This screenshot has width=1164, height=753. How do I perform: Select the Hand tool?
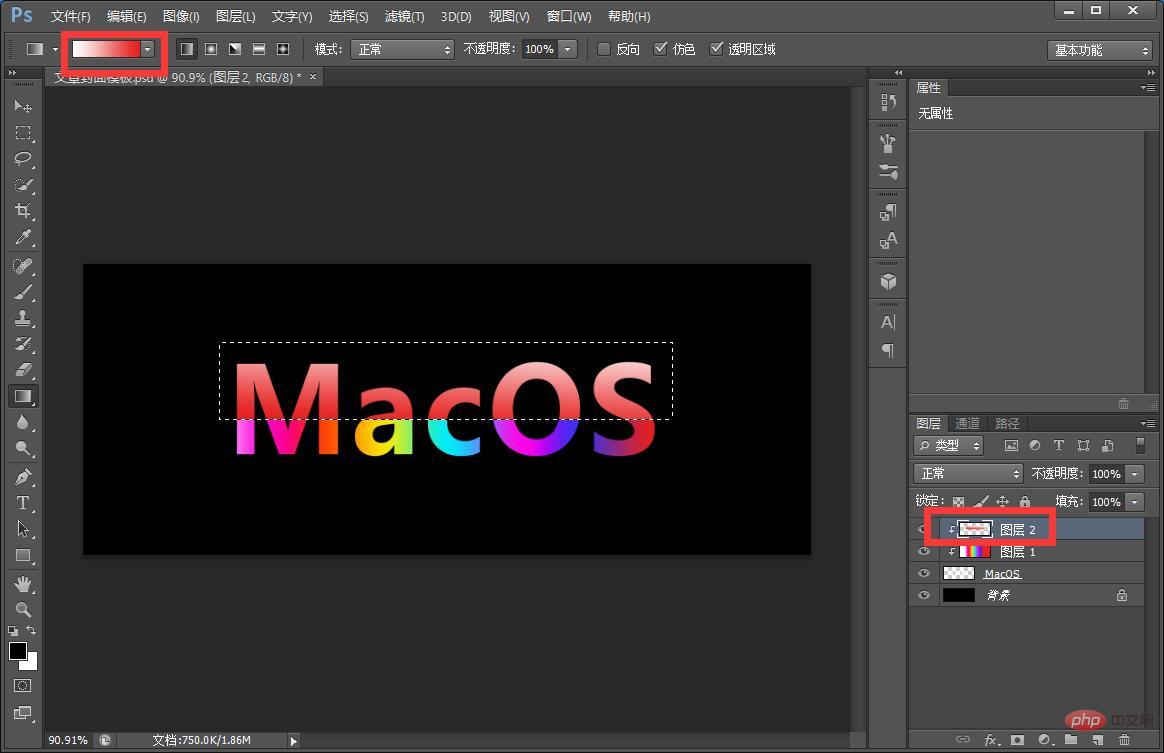[x=22, y=584]
